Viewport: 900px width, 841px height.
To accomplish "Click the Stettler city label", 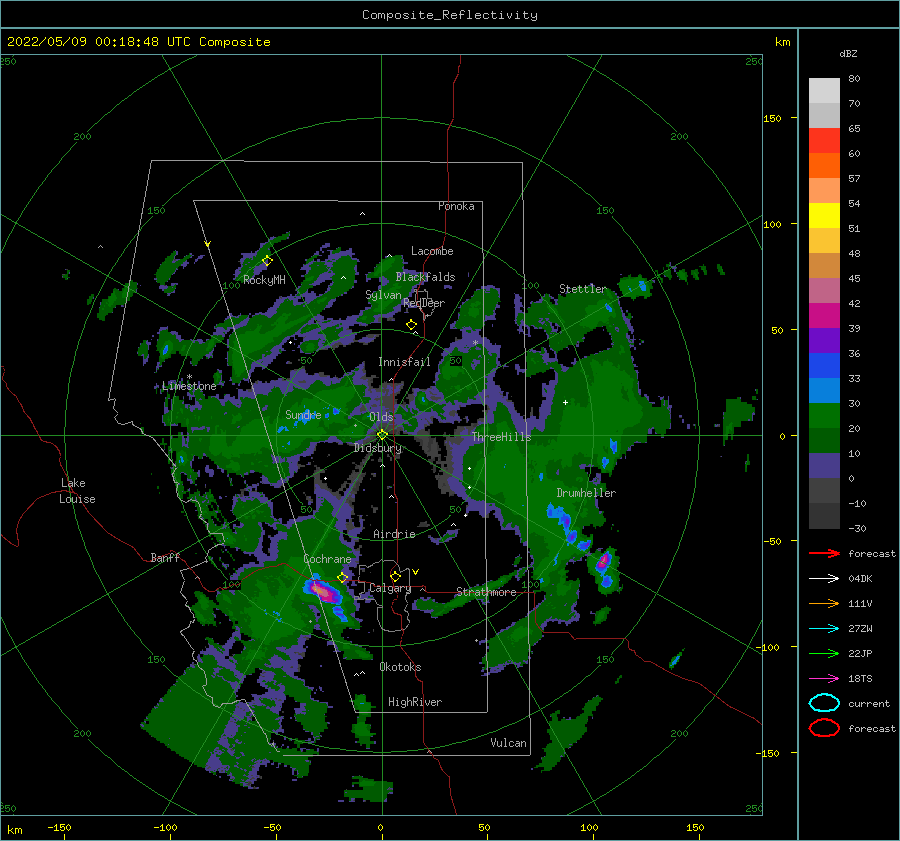I will click(x=583, y=289).
